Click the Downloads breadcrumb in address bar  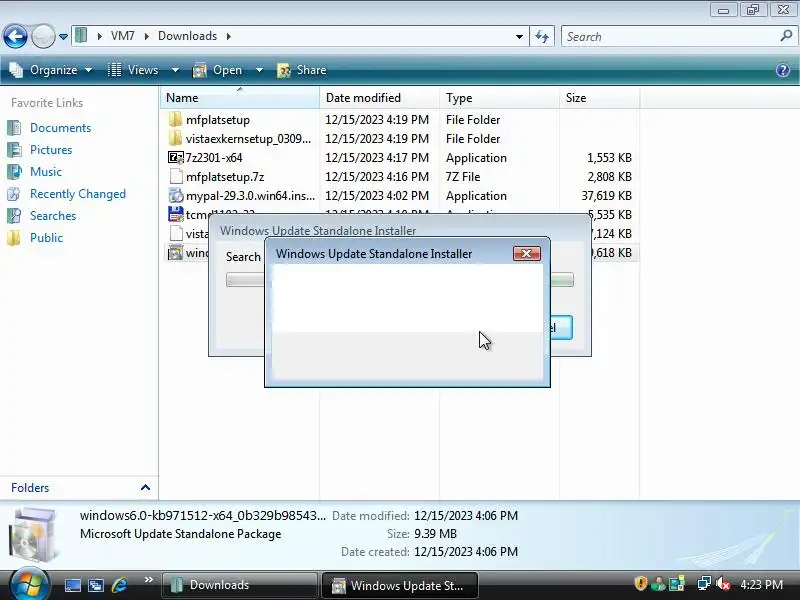point(187,36)
